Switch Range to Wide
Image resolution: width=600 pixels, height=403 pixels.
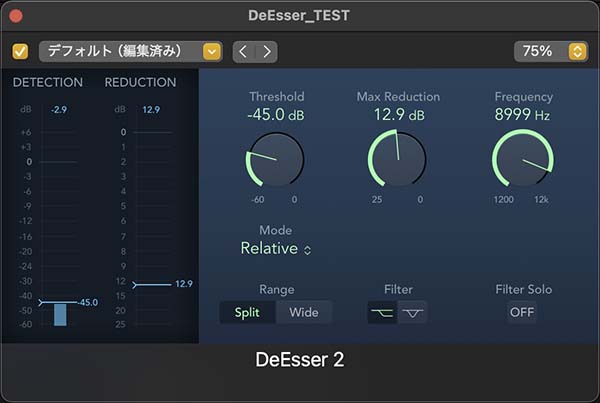coord(304,313)
